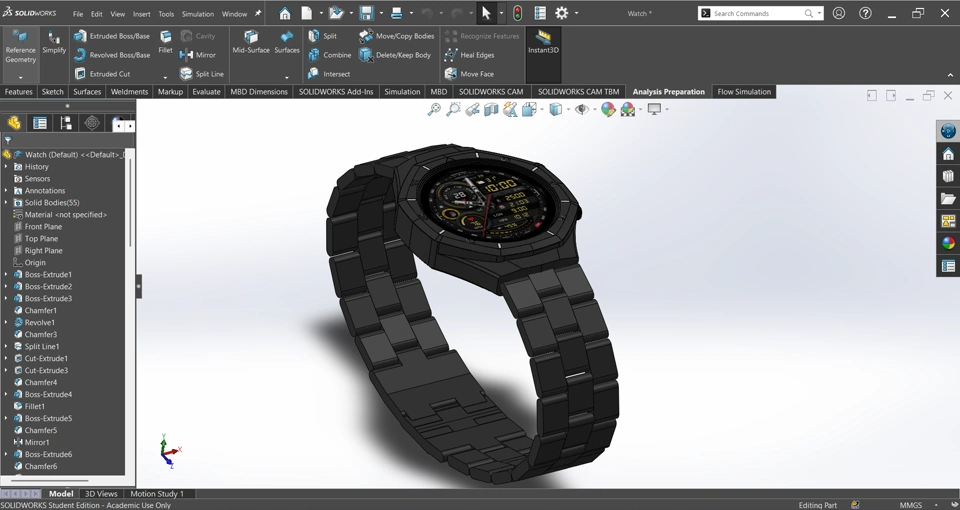Pin the menu bar with pushpin
This screenshot has width=960, height=510.
[x=258, y=13]
